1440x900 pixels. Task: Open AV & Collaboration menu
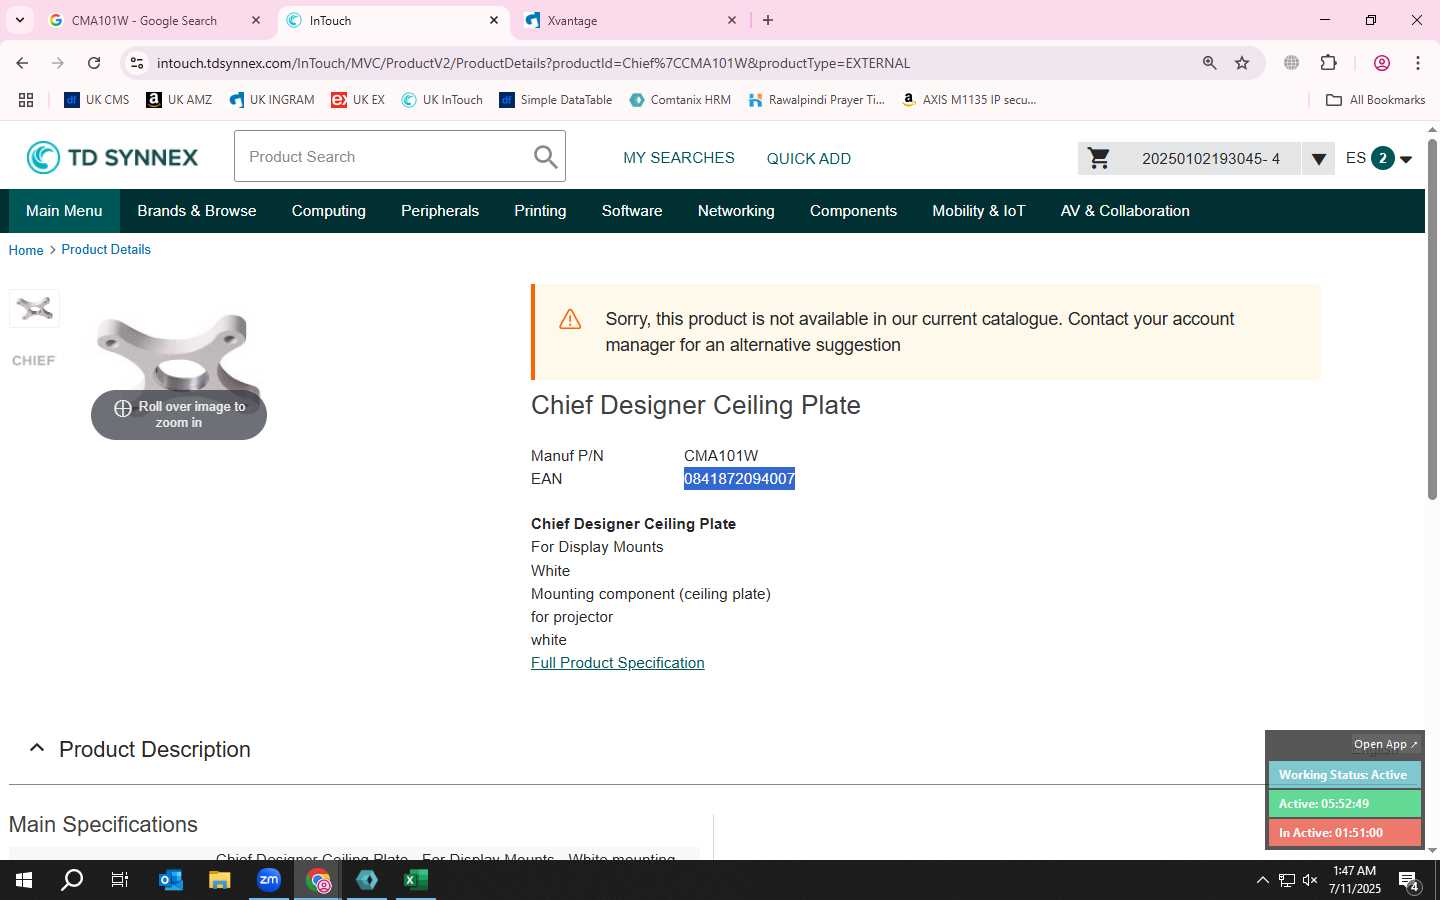coord(1125,211)
